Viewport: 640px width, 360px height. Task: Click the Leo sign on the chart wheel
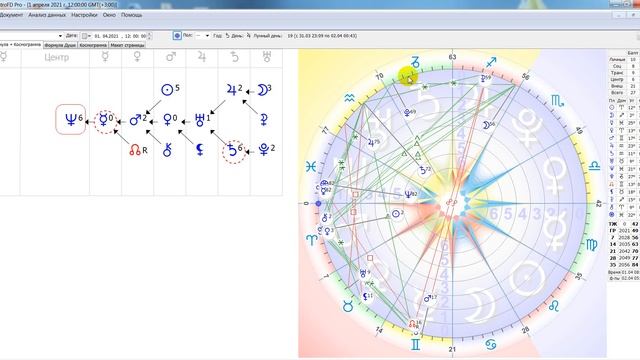(554, 306)
